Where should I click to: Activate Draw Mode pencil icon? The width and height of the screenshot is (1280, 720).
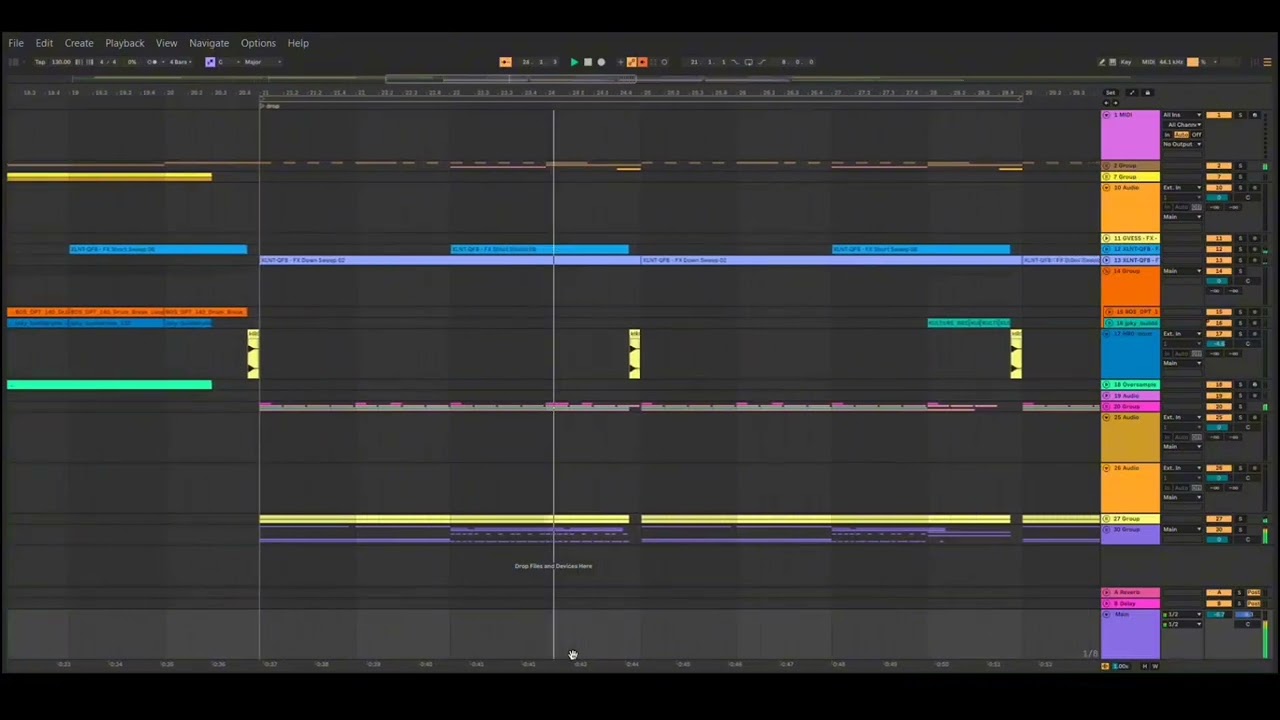(1102, 62)
